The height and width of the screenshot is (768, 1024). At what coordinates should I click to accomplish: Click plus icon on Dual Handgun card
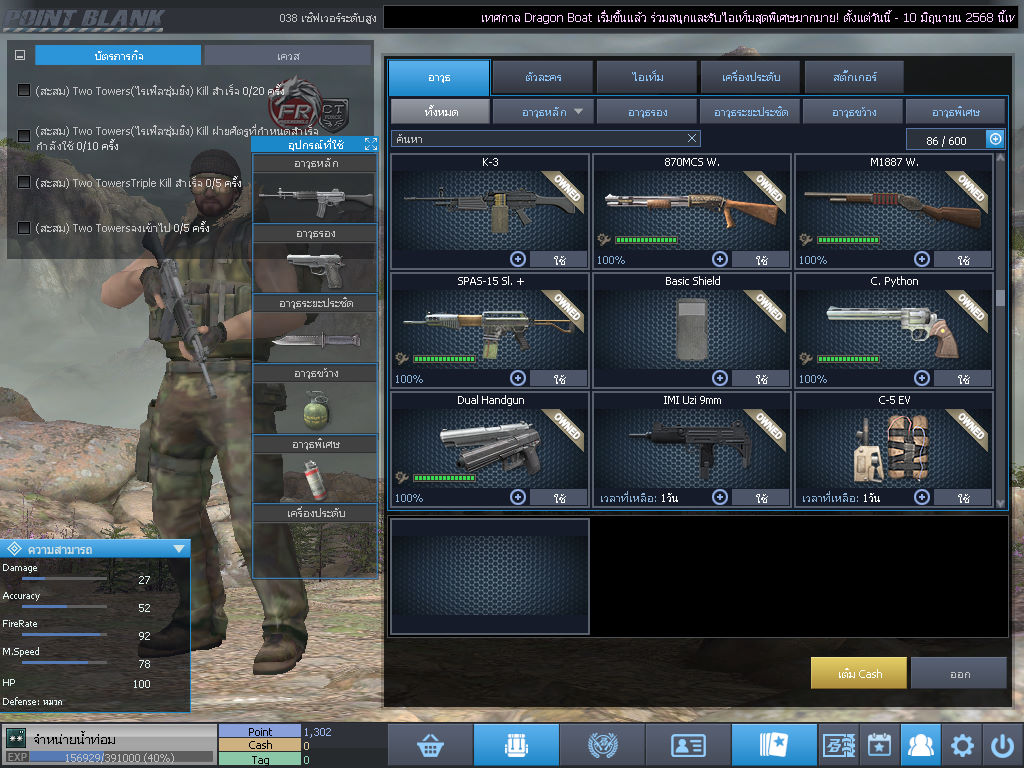(x=518, y=497)
